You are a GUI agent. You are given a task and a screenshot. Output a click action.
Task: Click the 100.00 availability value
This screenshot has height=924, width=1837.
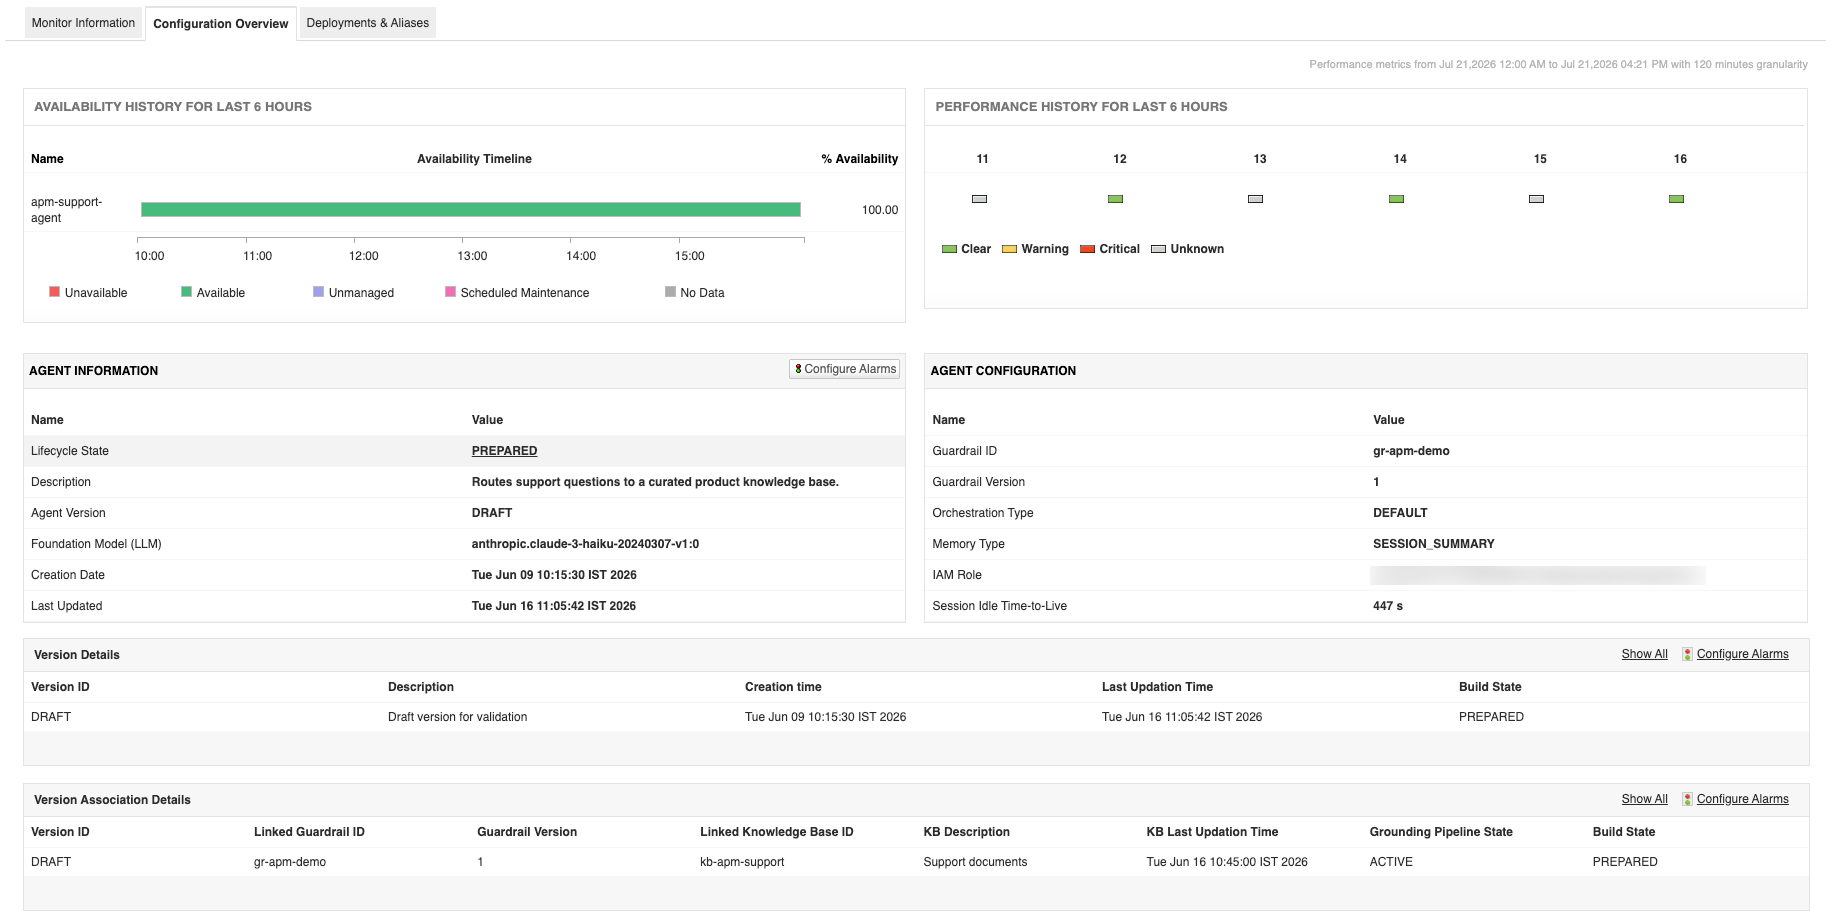(880, 210)
